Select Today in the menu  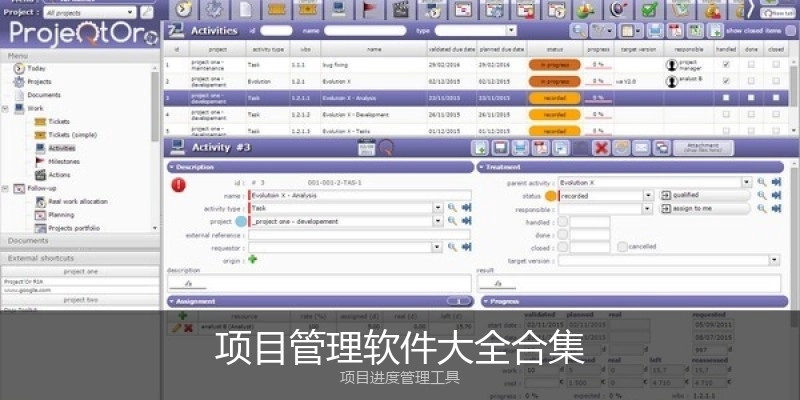click(37, 68)
